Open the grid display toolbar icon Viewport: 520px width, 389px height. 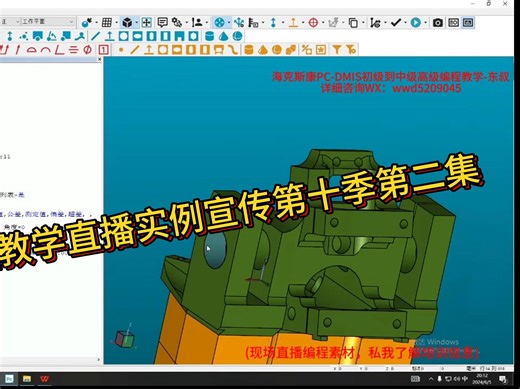point(107,23)
